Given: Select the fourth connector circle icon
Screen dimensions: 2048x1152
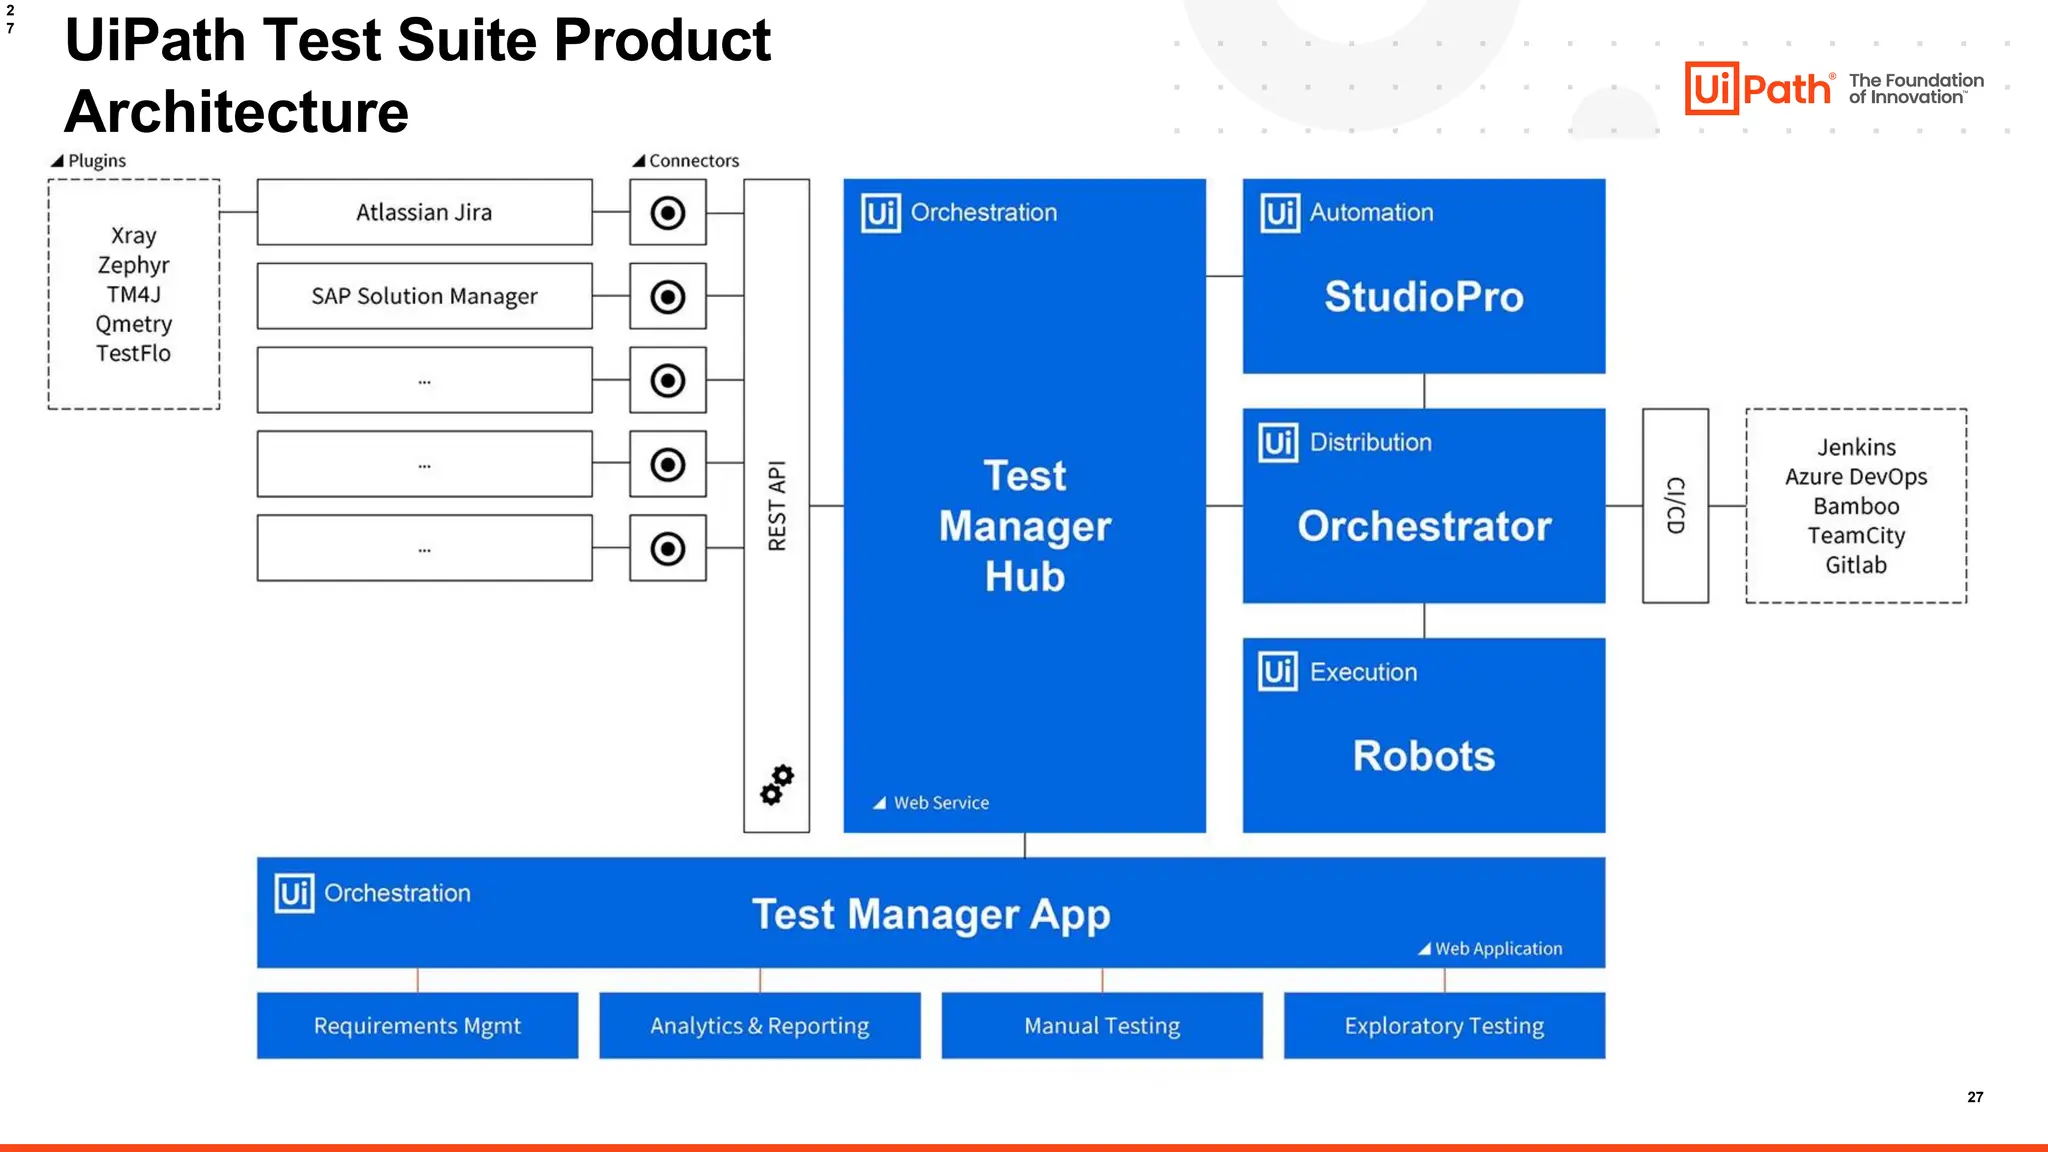Looking at the screenshot, I should pyautogui.click(x=668, y=464).
